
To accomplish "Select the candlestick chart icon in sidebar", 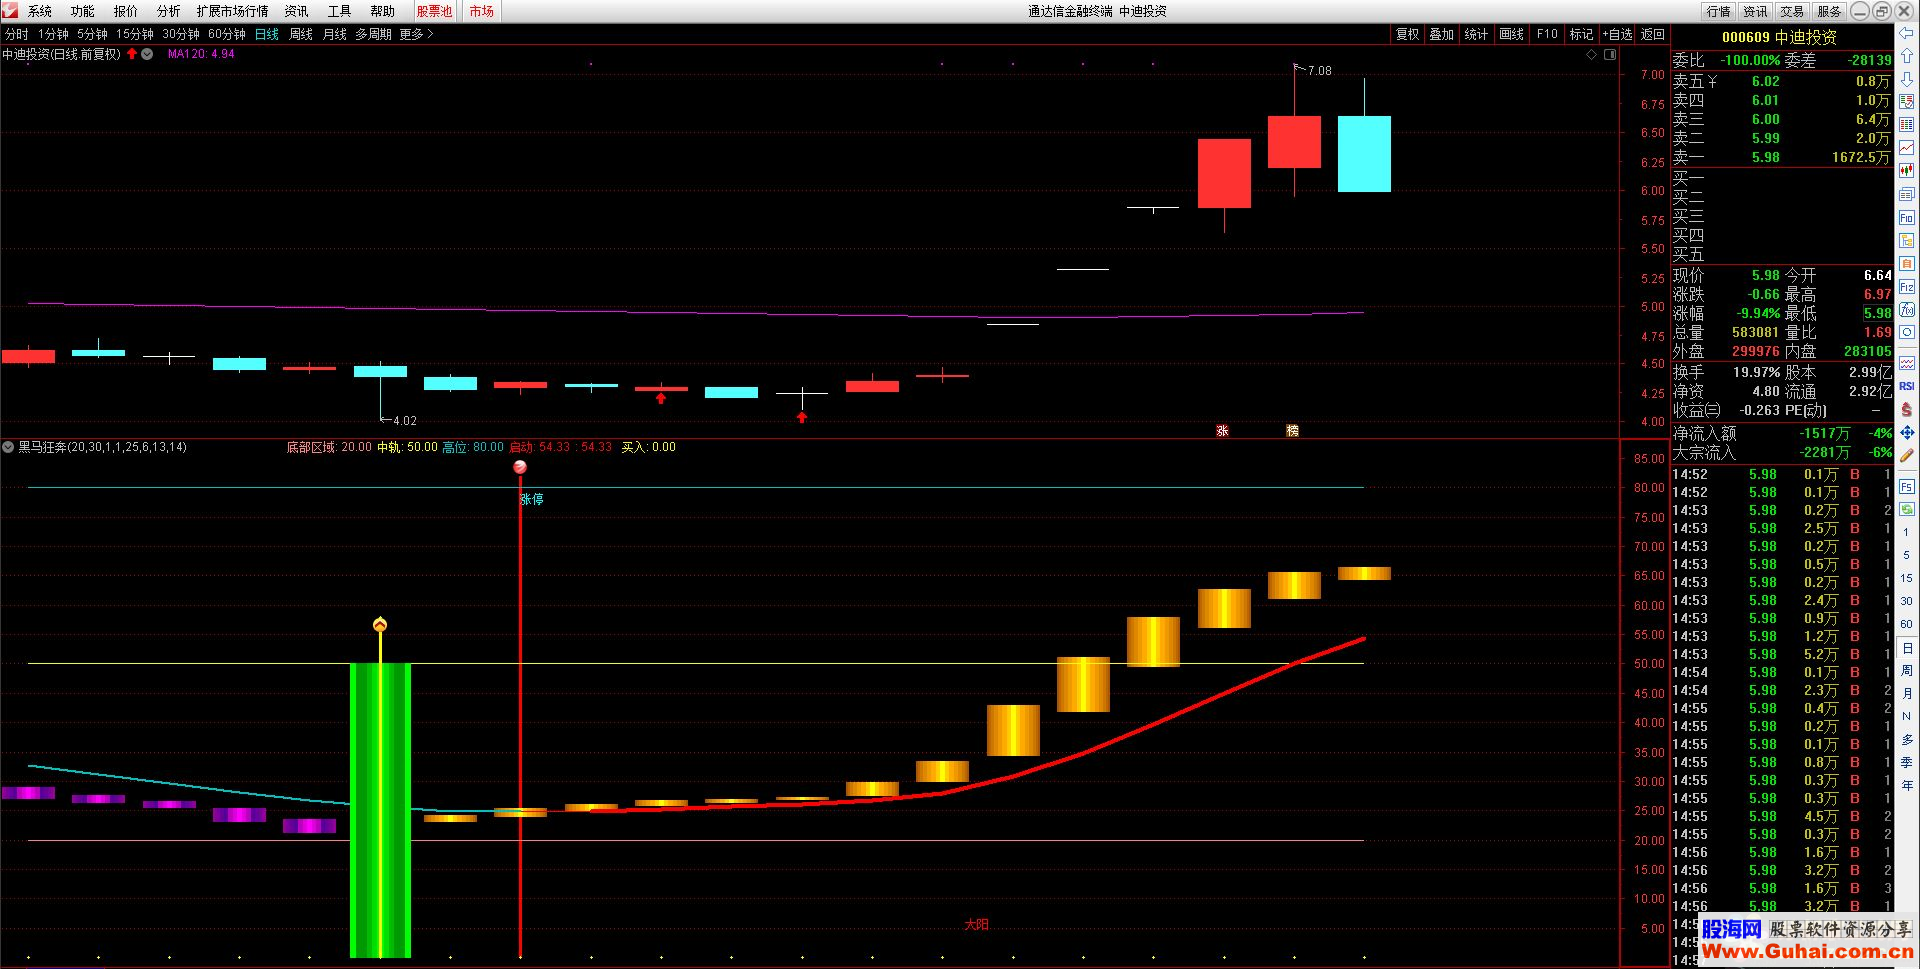I will pos(1907,171).
